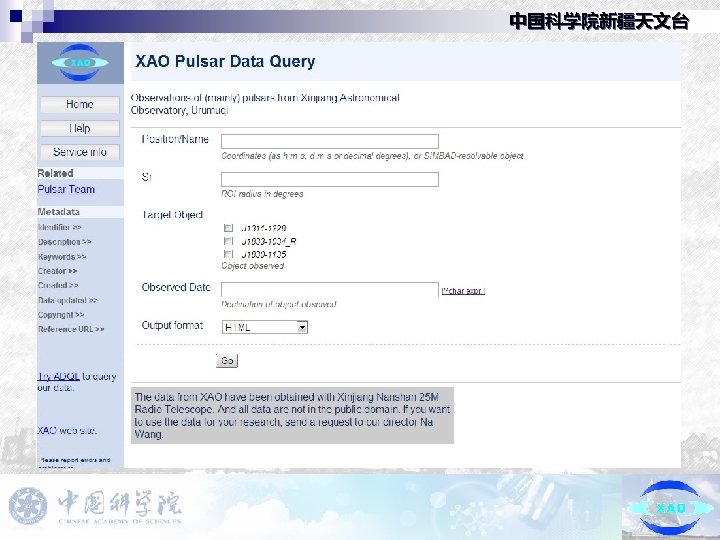
Task: Select the Related section heading
Action: pyautogui.click(x=56, y=173)
